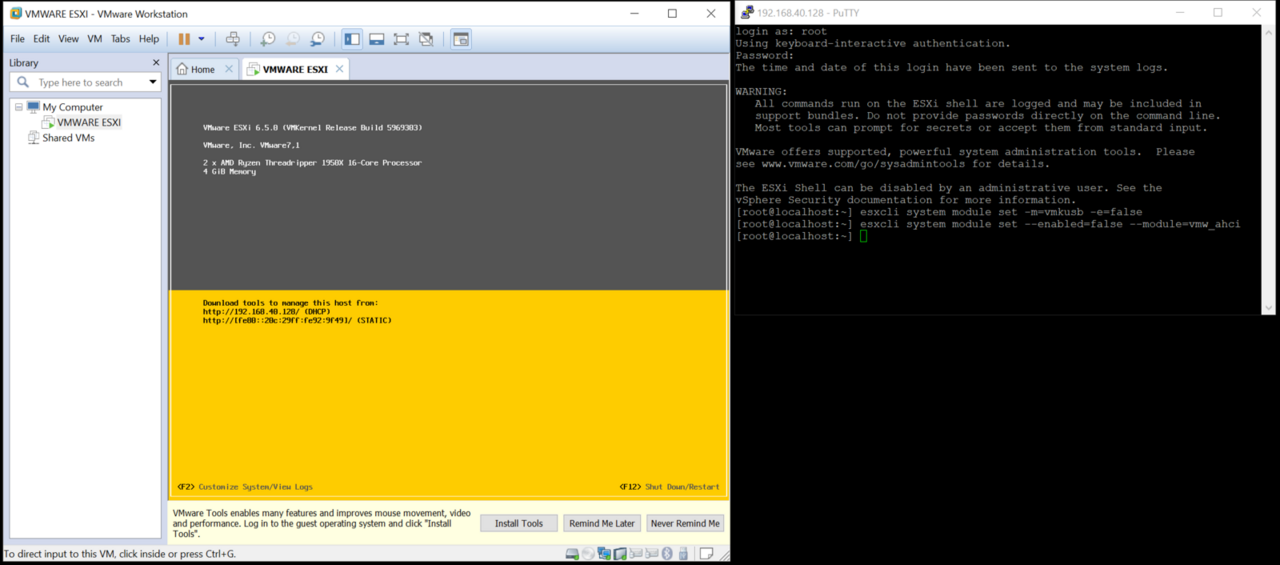Open the power options dropdown arrow
The image size is (1280, 565).
pos(201,39)
